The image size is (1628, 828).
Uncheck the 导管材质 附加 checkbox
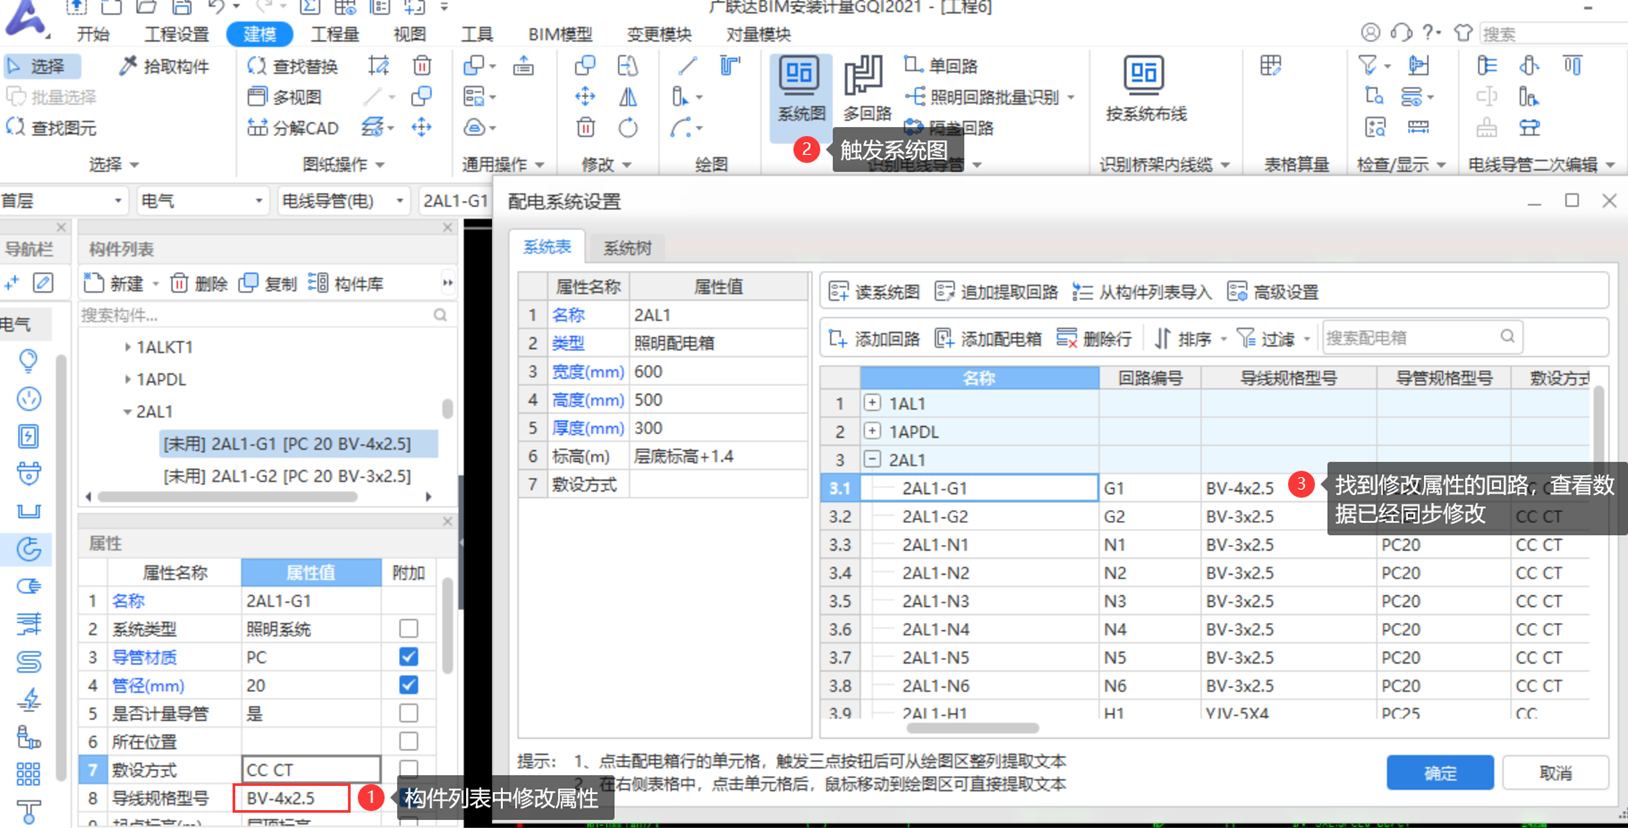pyautogui.click(x=408, y=657)
